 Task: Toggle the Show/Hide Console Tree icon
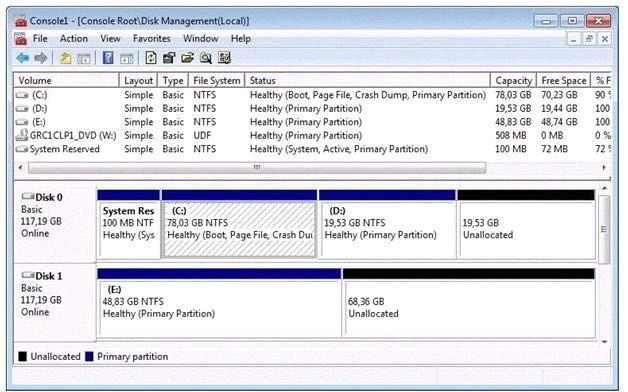(83, 58)
